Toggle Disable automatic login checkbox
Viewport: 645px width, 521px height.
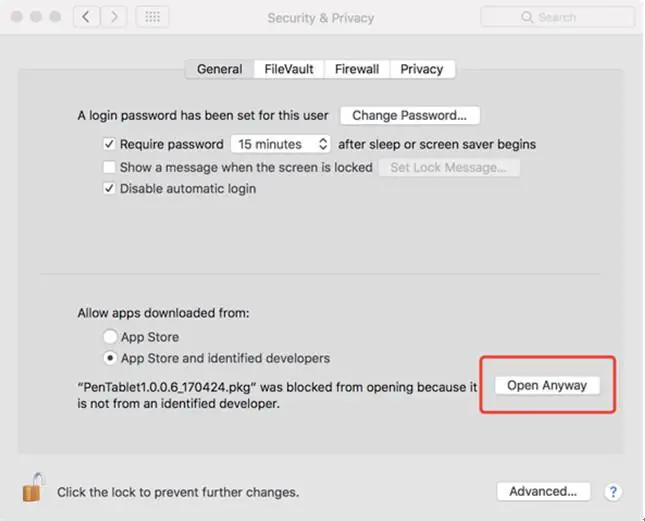tap(110, 189)
